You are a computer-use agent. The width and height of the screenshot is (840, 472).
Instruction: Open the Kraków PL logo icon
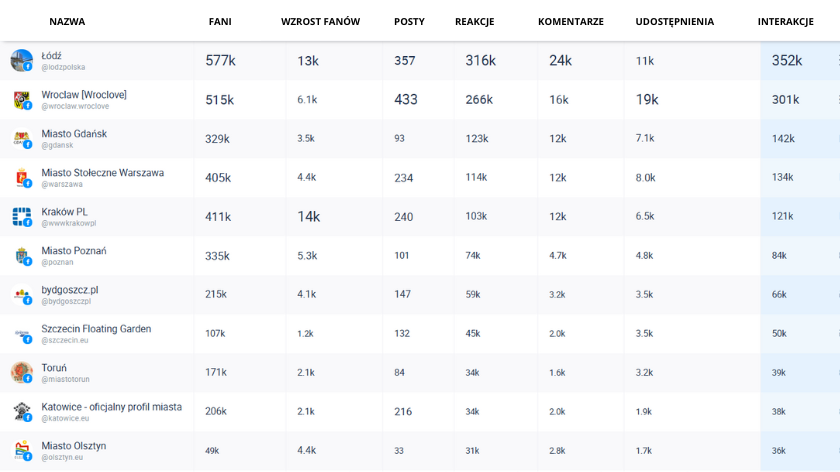(21, 216)
